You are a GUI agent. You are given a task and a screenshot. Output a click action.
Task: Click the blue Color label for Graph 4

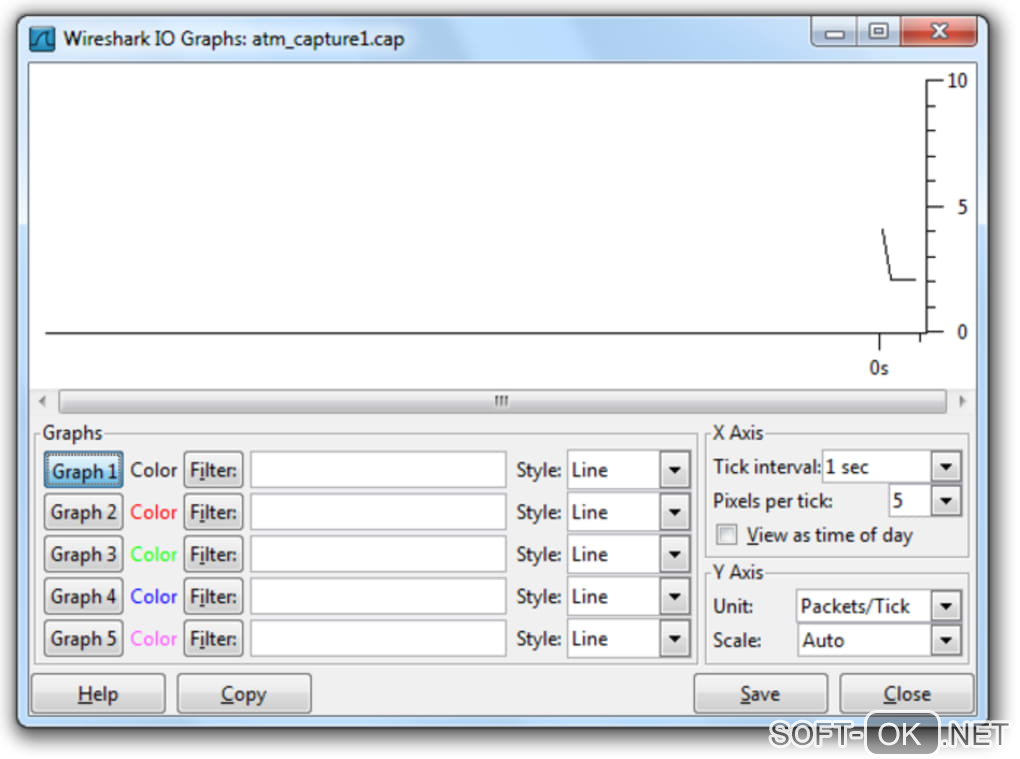(154, 596)
